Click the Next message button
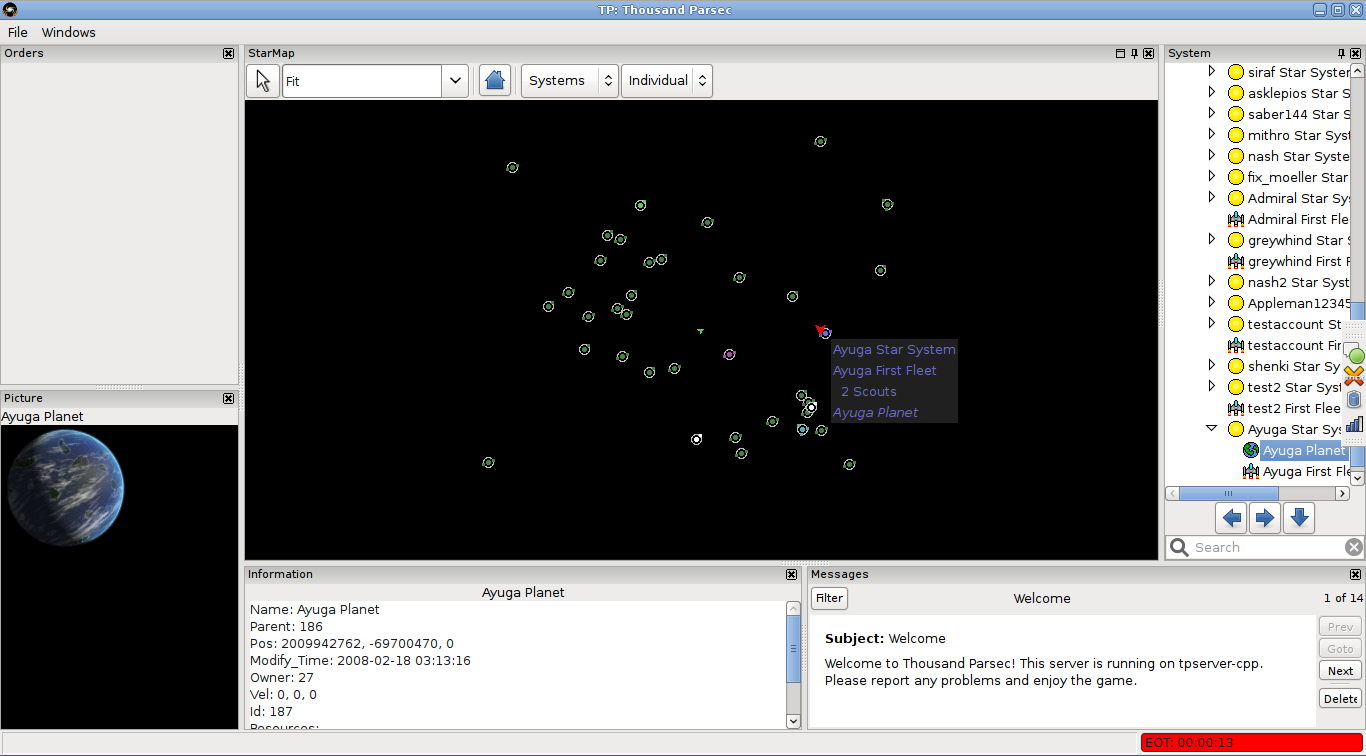This screenshot has width=1366, height=756. [1340, 671]
